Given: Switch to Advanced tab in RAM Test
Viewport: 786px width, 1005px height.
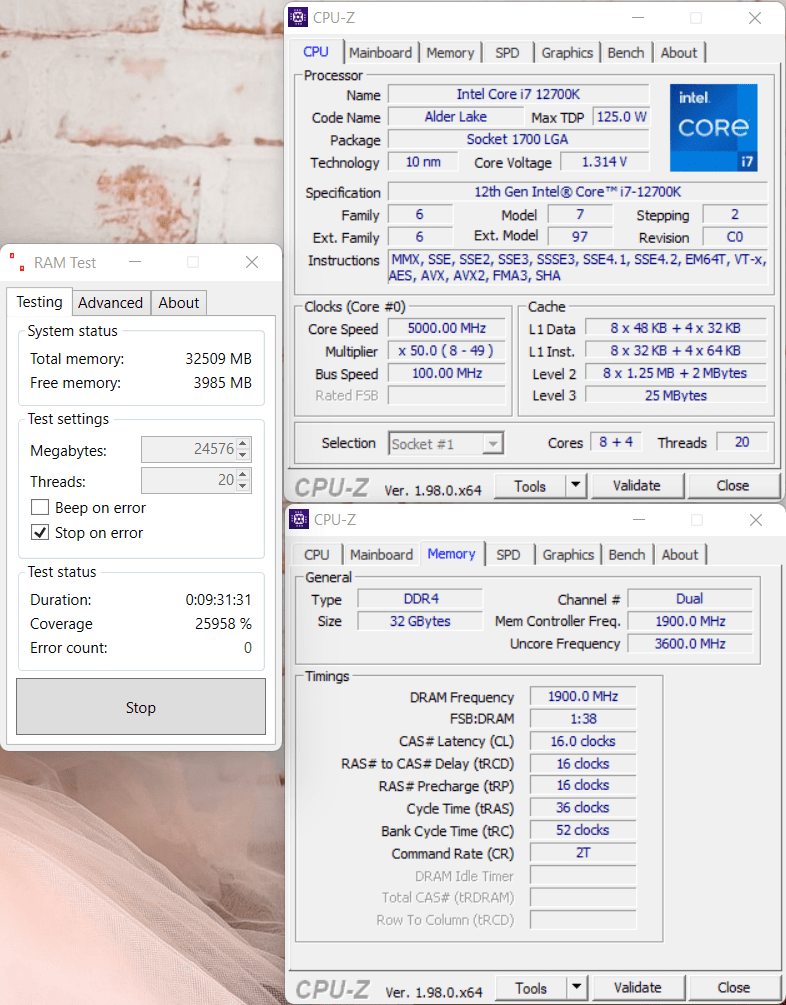Looking at the screenshot, I should (110, 303).
